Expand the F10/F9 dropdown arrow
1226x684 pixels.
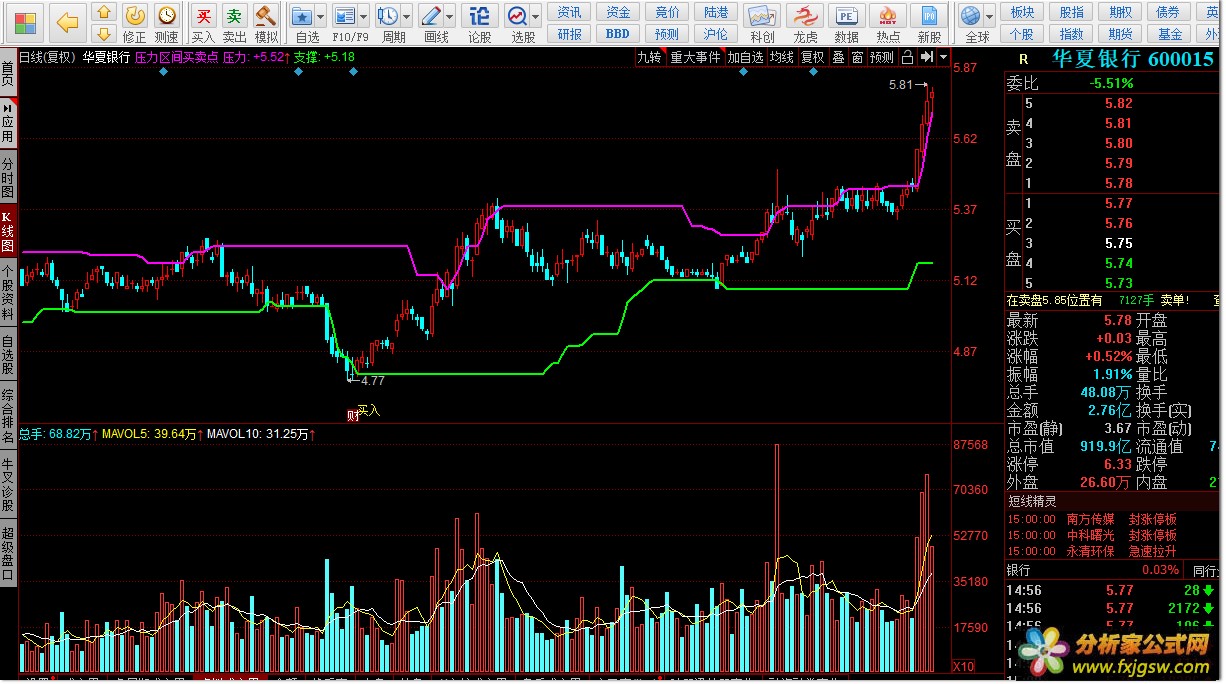click(363, 17)
